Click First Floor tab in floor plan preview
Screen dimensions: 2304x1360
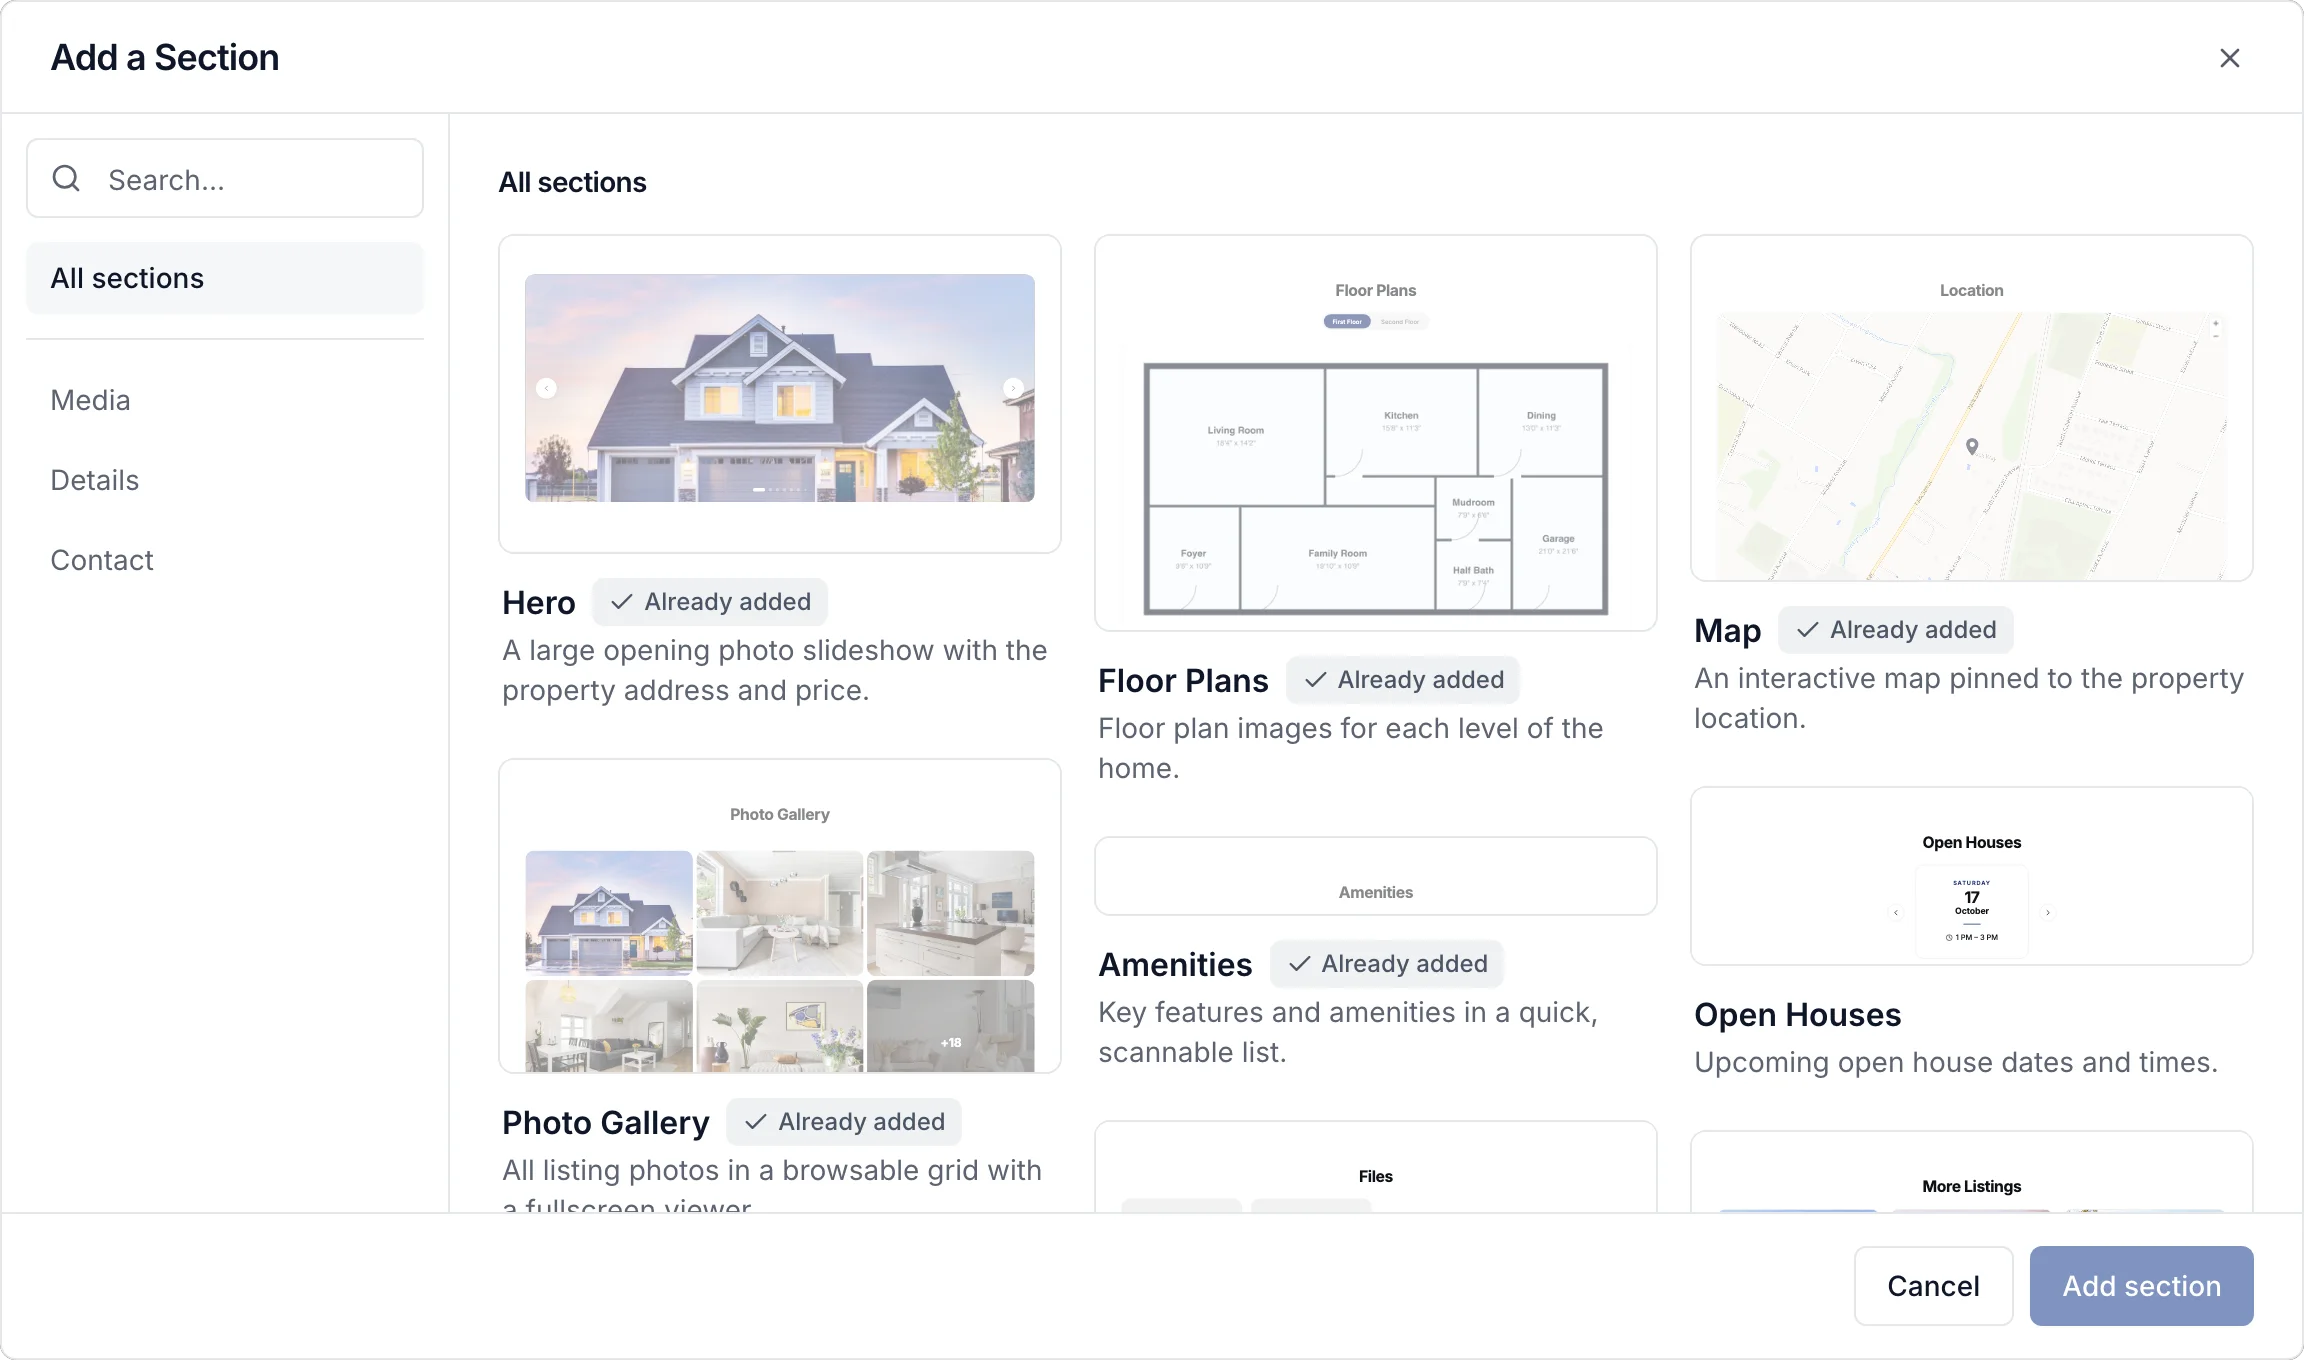[x=1347, y=322]
